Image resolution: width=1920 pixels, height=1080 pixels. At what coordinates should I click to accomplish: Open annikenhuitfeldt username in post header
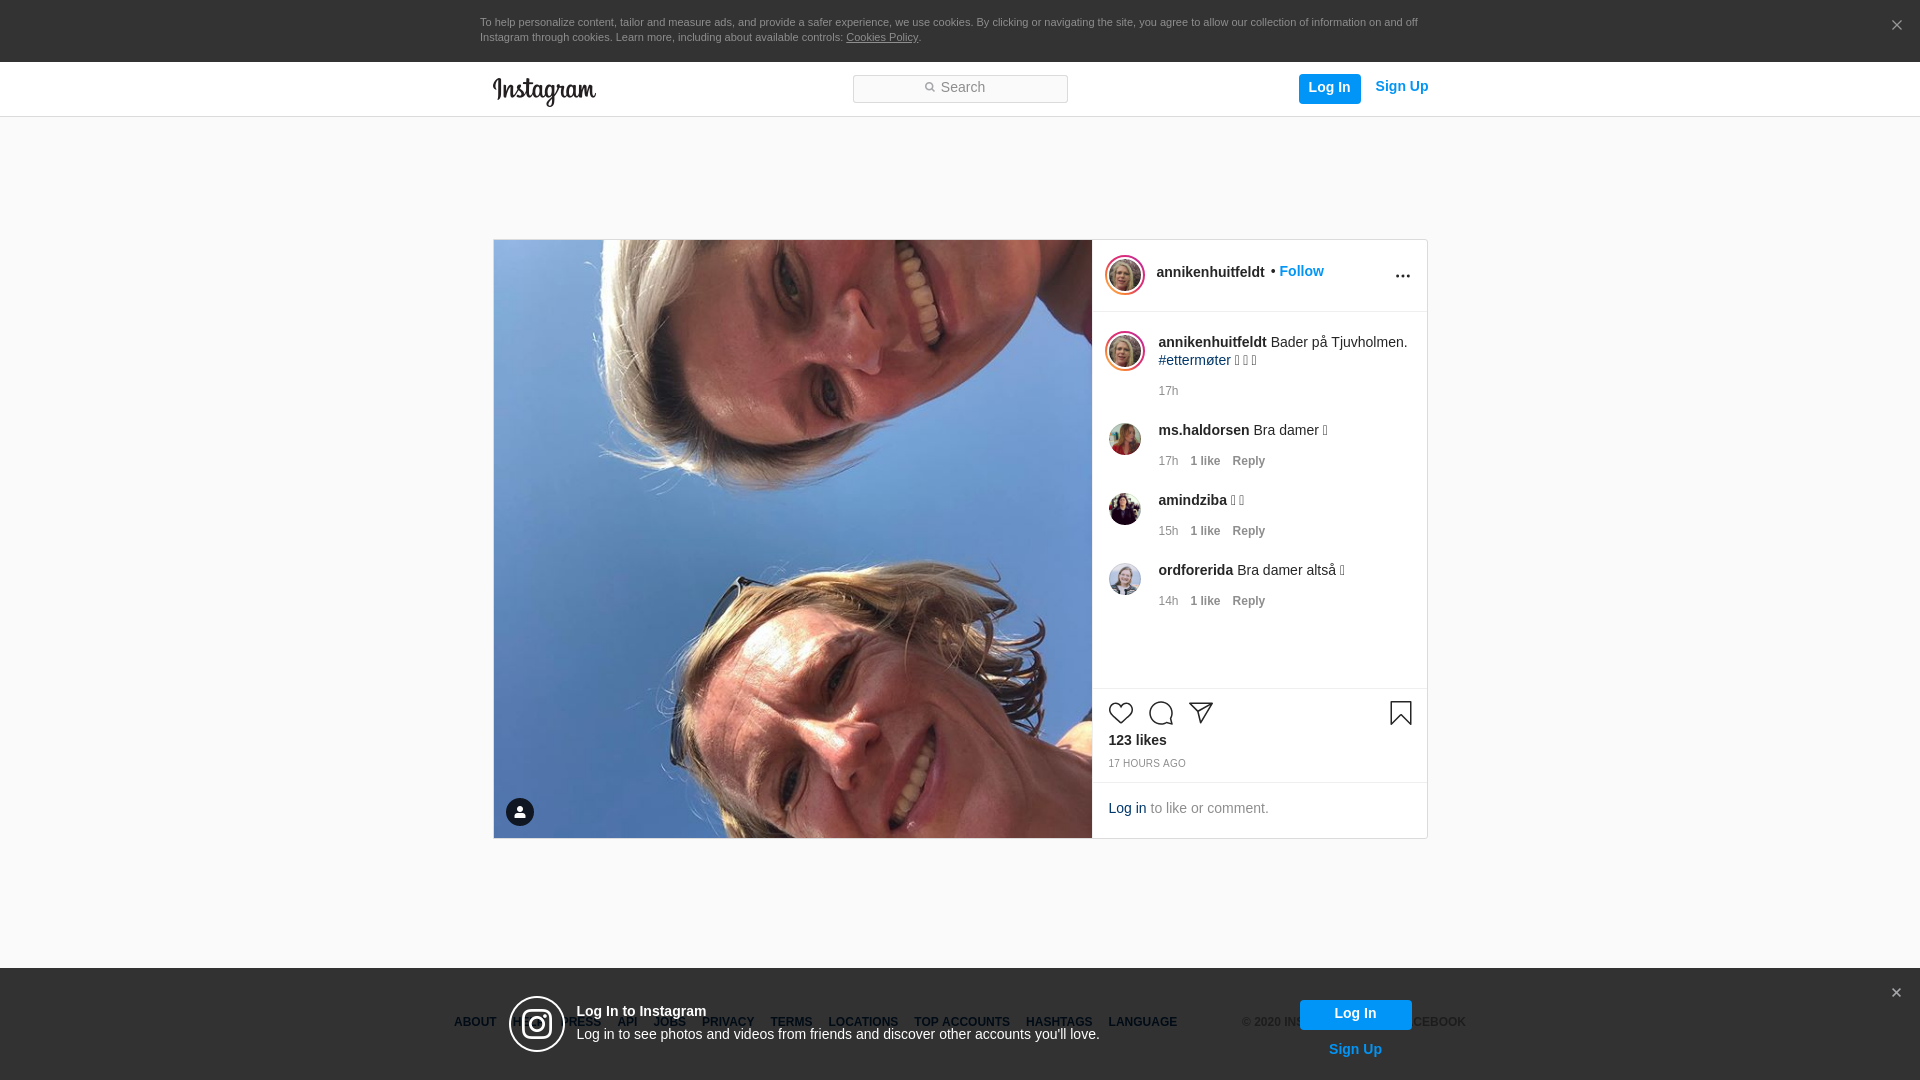[x=1210, y=272]
